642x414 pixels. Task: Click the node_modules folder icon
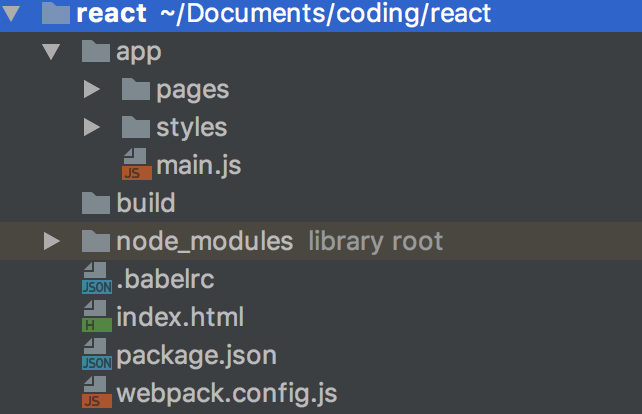pyautogui.click(x=96, y=241)
